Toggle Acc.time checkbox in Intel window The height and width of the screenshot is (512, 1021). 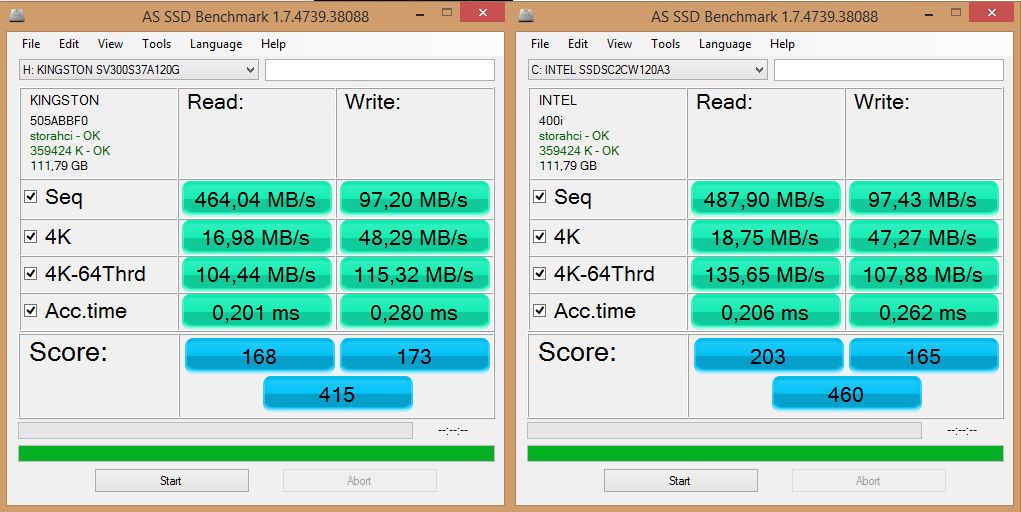[x=540, y=310]
